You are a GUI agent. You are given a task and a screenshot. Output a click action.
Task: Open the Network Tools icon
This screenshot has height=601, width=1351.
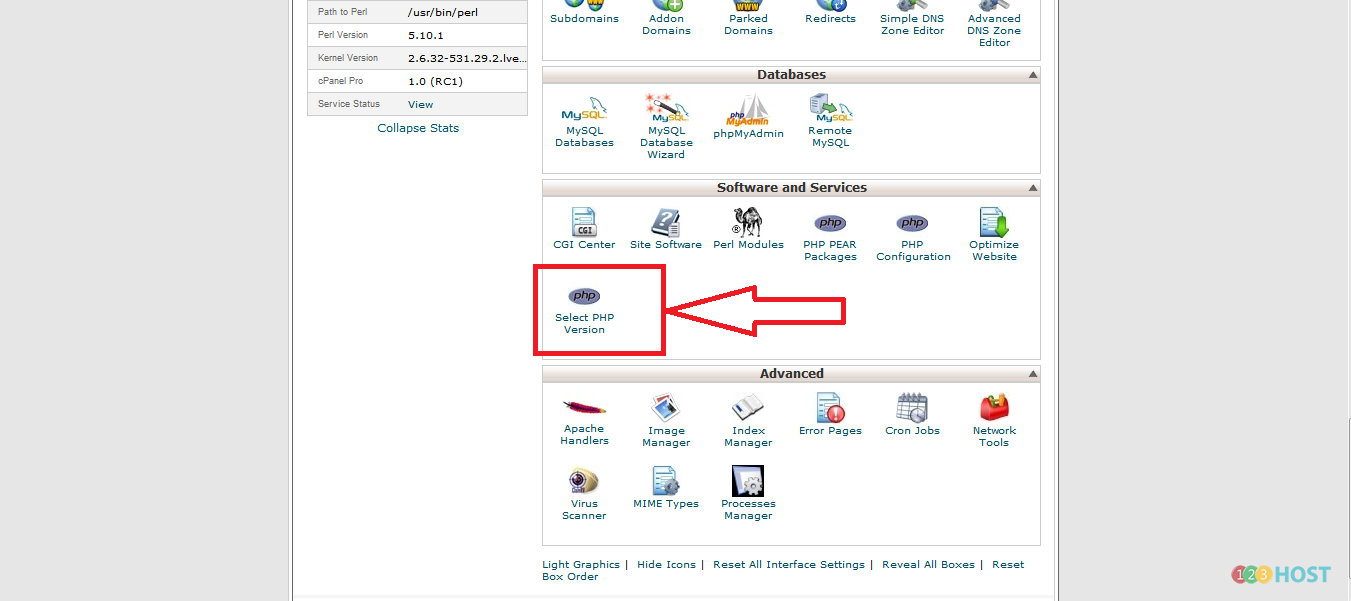coord(993,408)
